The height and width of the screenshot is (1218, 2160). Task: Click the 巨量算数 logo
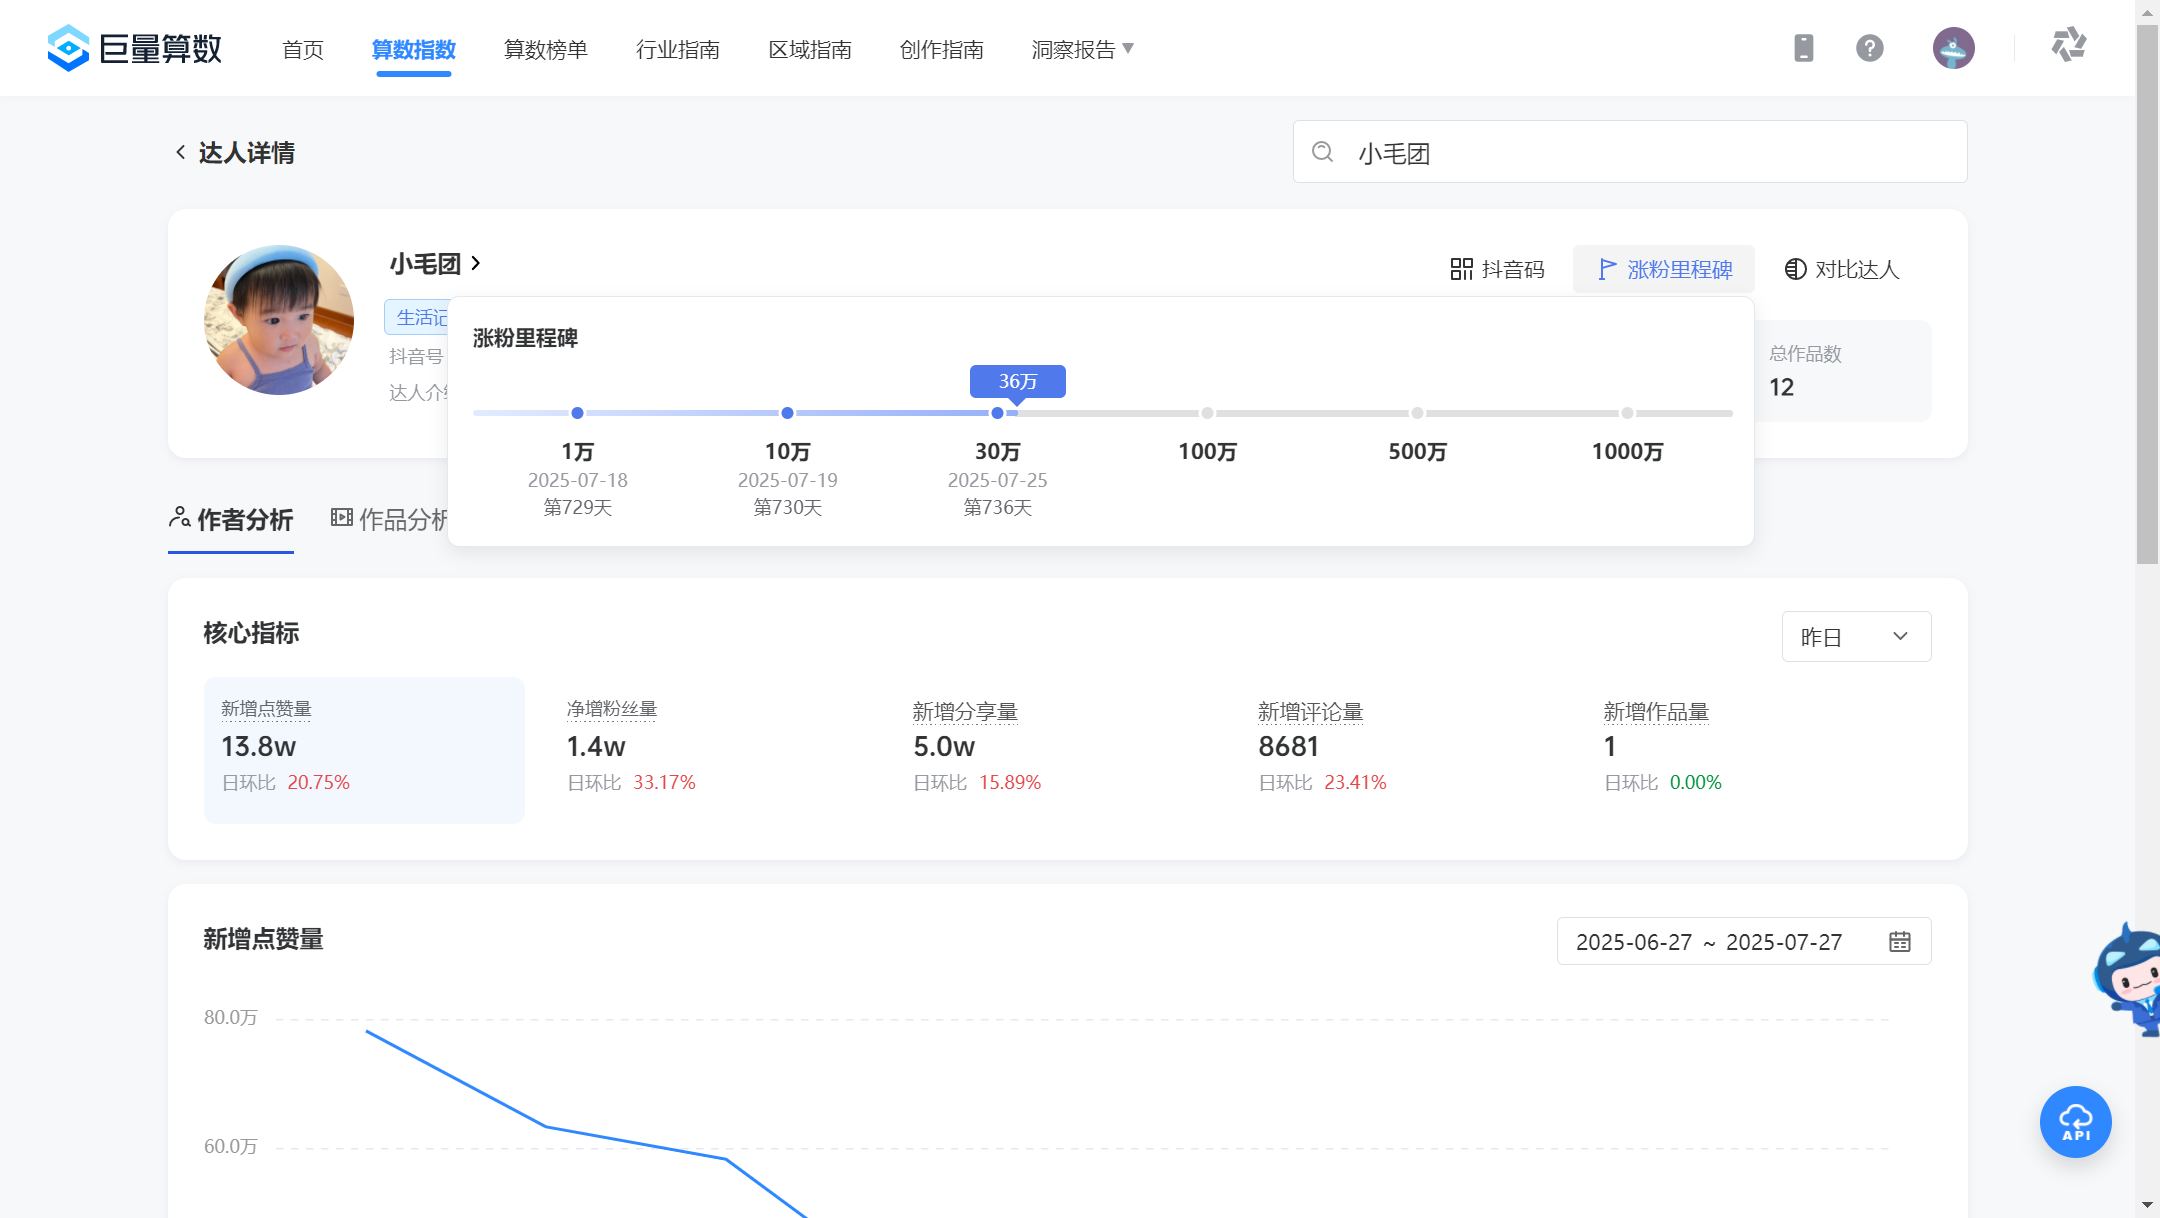pyautogui.click(x=135, y=48)
